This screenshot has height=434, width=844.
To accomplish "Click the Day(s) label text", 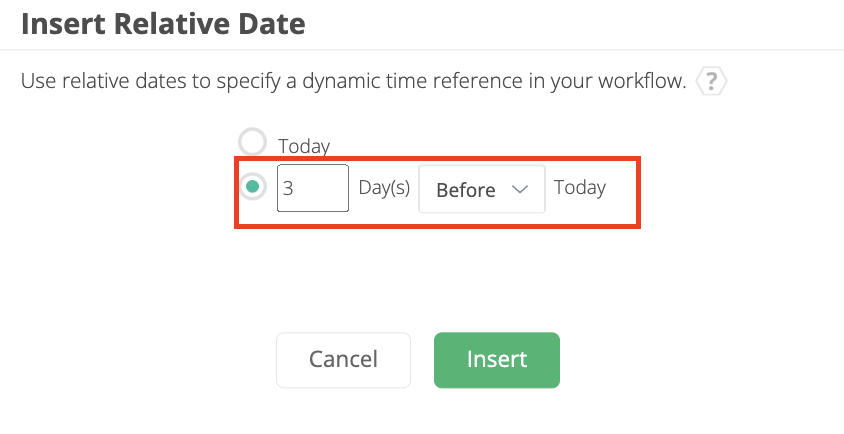I will click(384, 188).
